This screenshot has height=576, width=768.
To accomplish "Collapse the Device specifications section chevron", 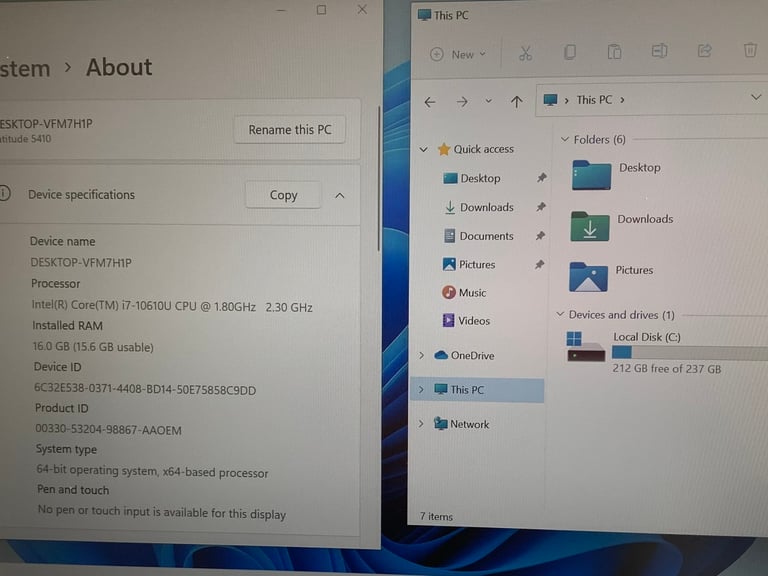I will point(339,195).
